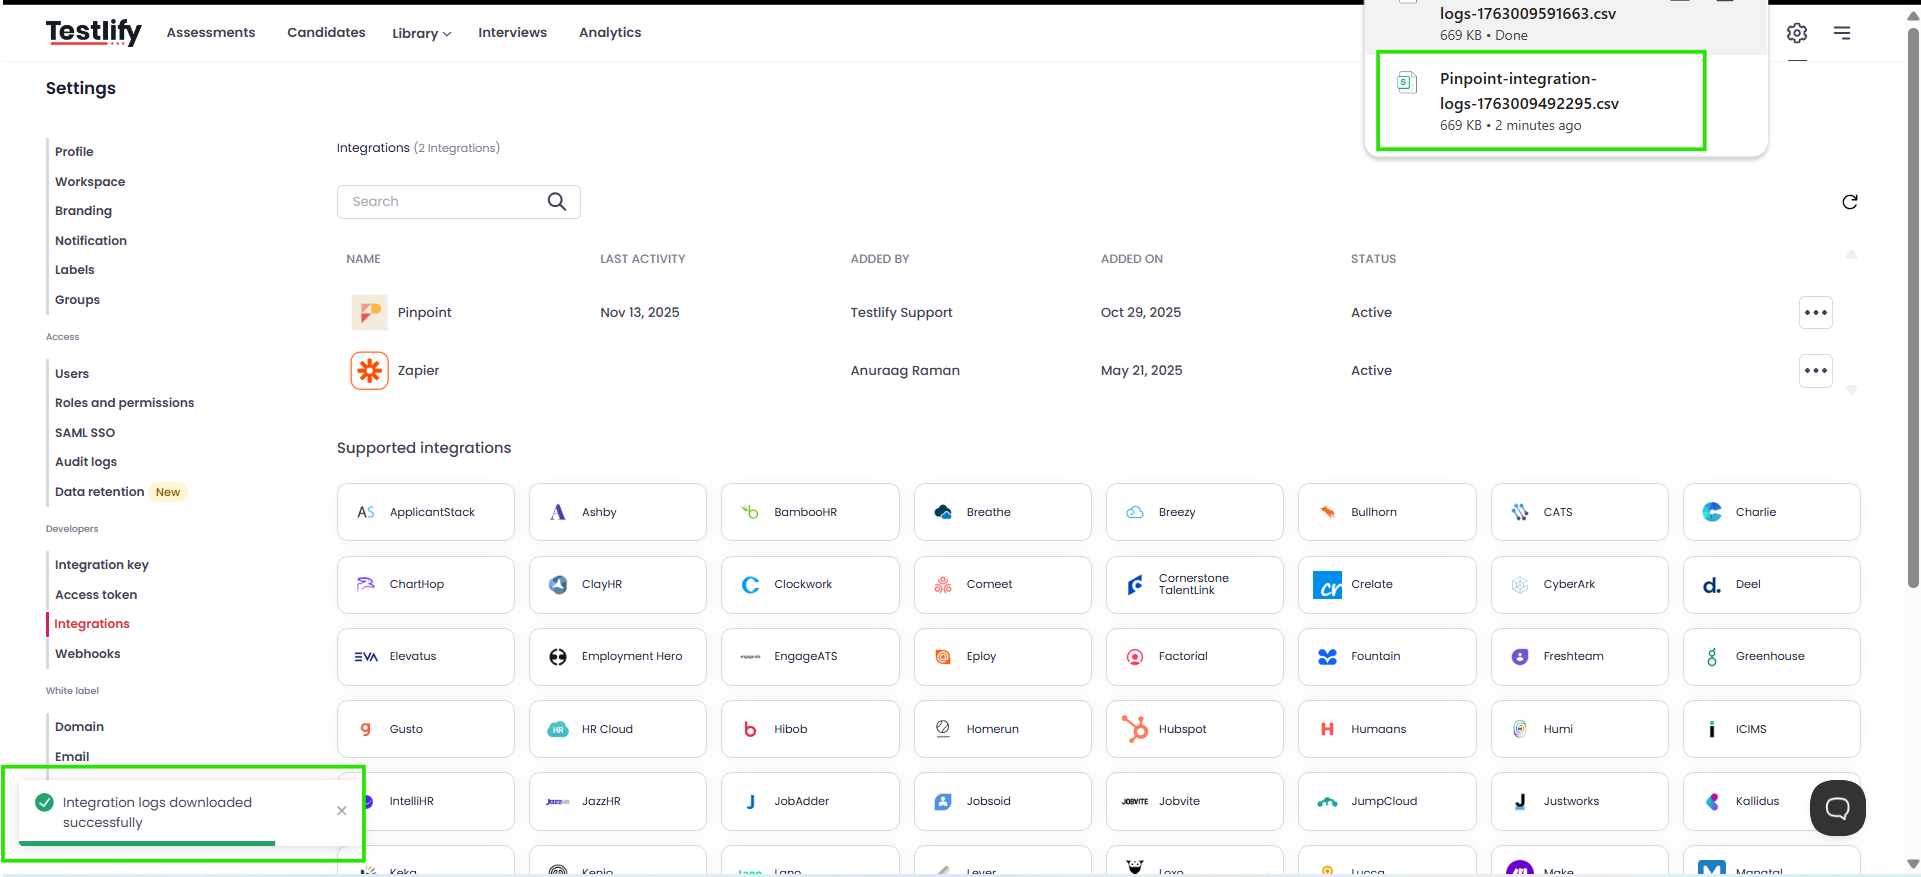Open Branding settings in sidebar

point(83,211)
